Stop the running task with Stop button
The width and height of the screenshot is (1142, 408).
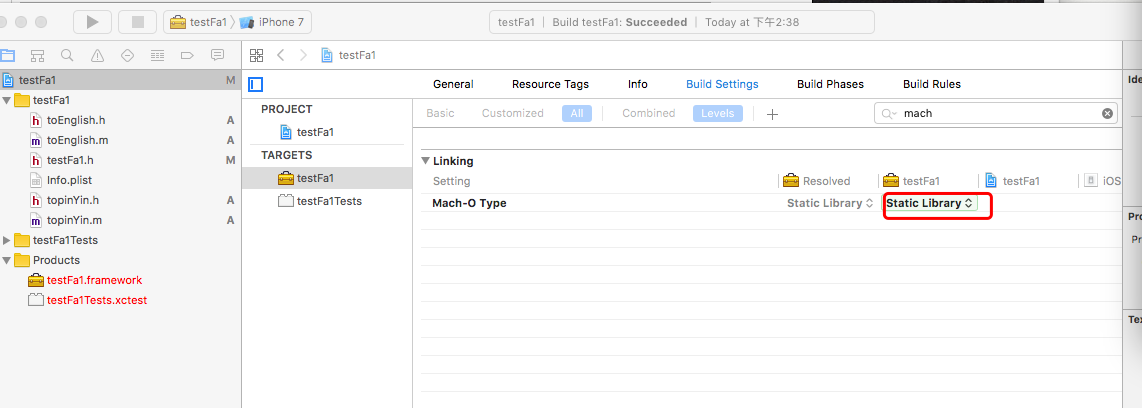(x=138, y=22)
